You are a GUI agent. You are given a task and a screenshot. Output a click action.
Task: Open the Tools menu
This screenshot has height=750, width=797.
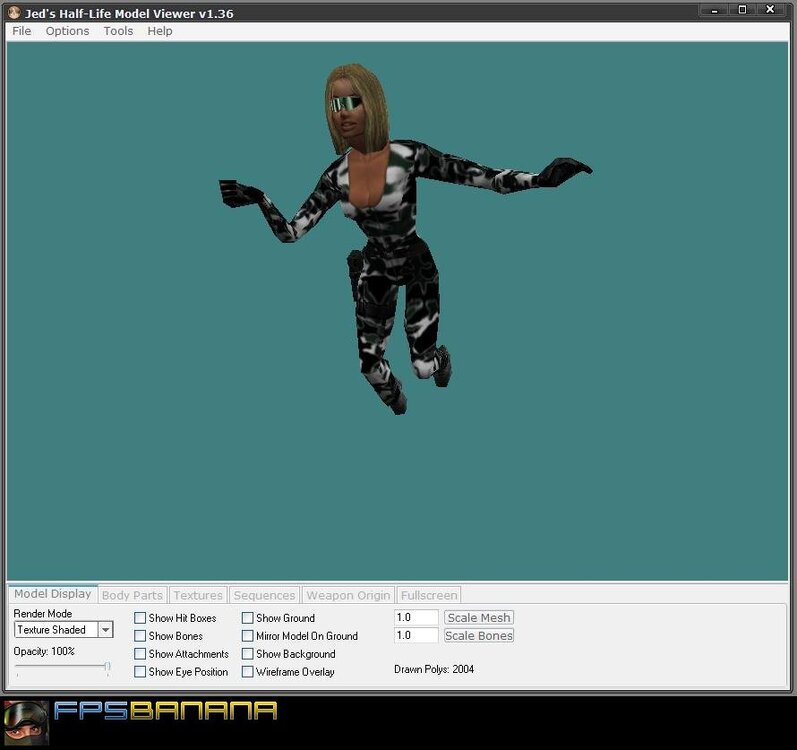(118, 31)
